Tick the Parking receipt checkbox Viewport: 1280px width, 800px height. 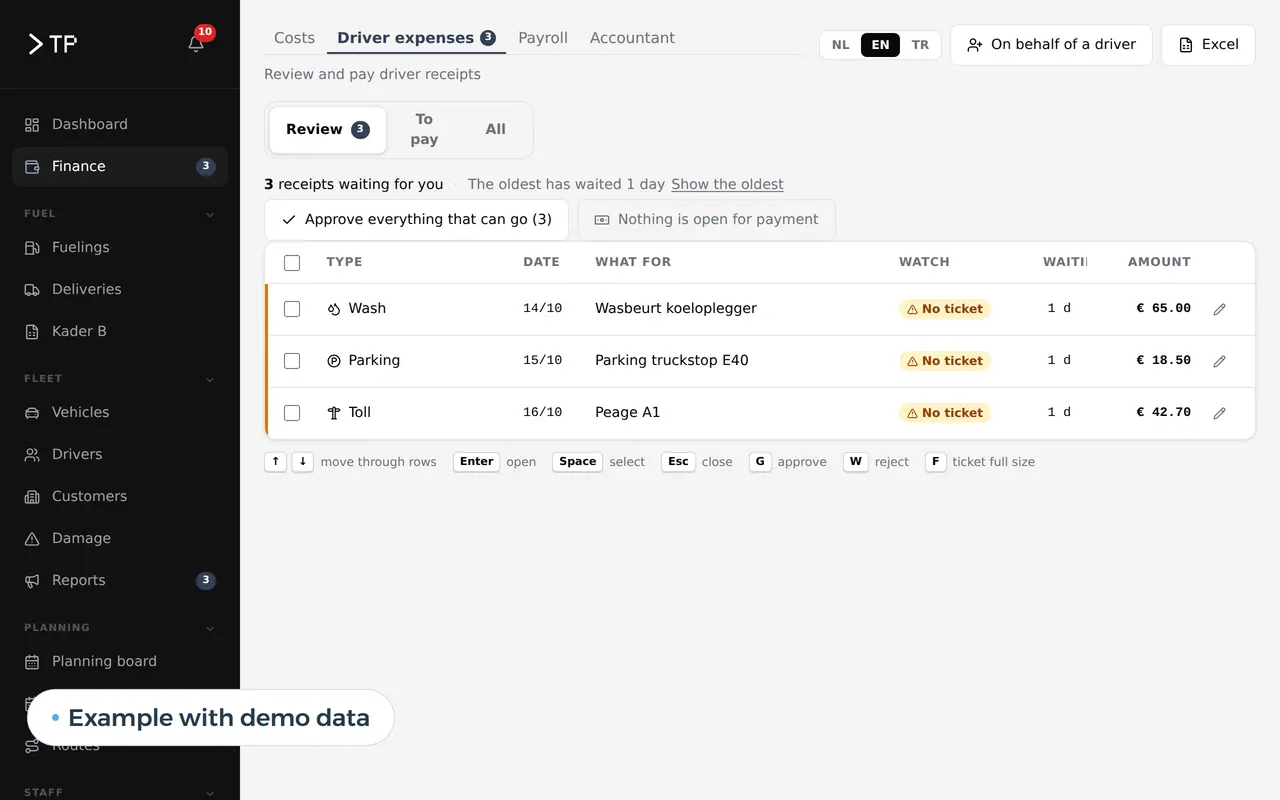point(292,361)
